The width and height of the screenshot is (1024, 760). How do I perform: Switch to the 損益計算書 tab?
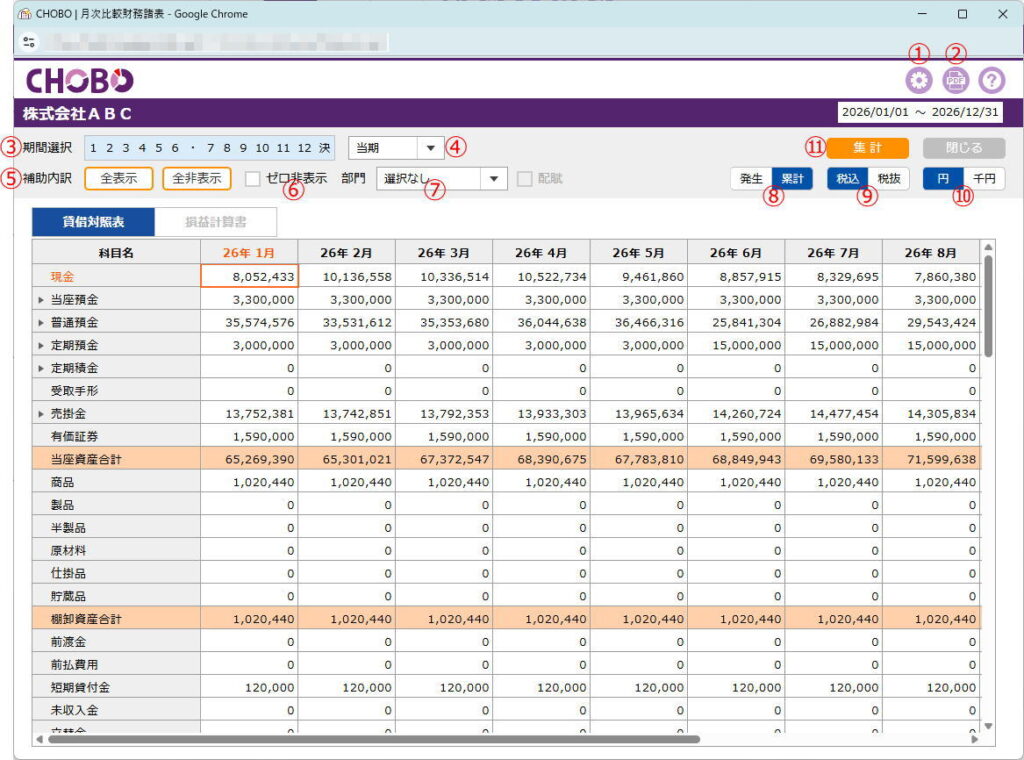tap(215, 222)
